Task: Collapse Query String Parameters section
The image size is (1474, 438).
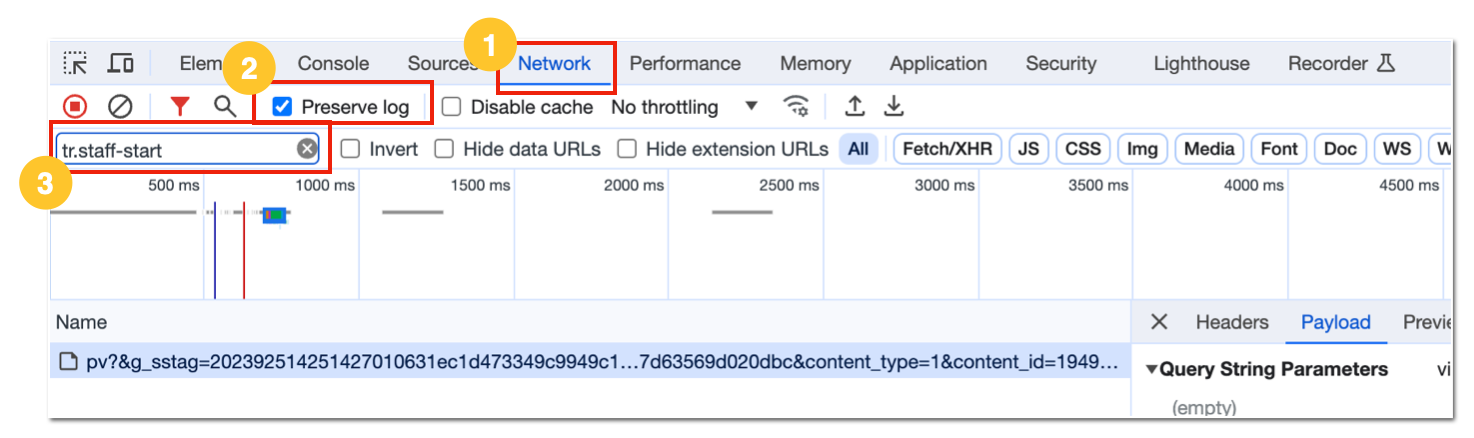Action: [1152, 369]
